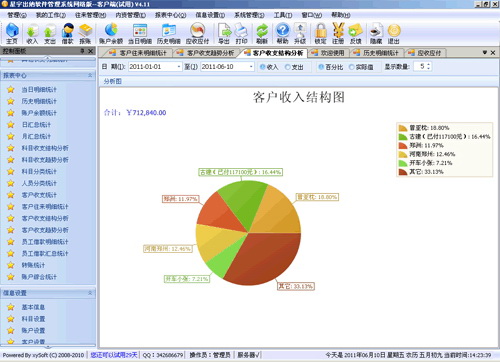Switch to the 应收应付 tab
This screenshot has height=362, width=500.
pyautogui.click(x=426, y=53)
